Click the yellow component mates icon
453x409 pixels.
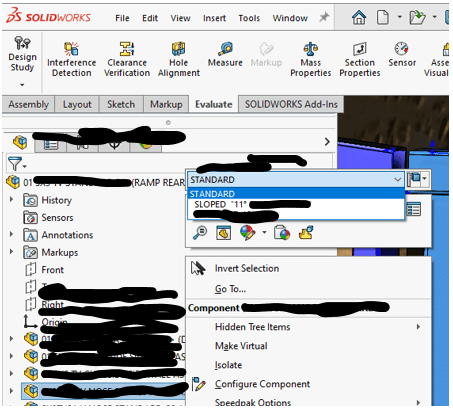click(x=306, y=232)
